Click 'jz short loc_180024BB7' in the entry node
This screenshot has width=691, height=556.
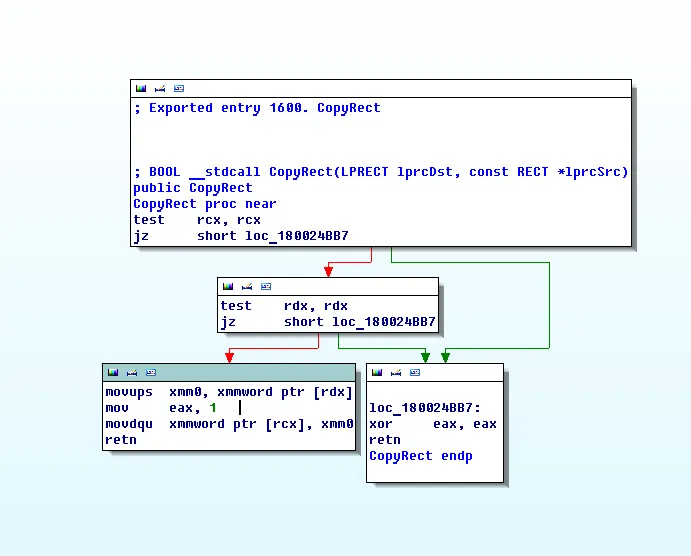tap(241, 236)
